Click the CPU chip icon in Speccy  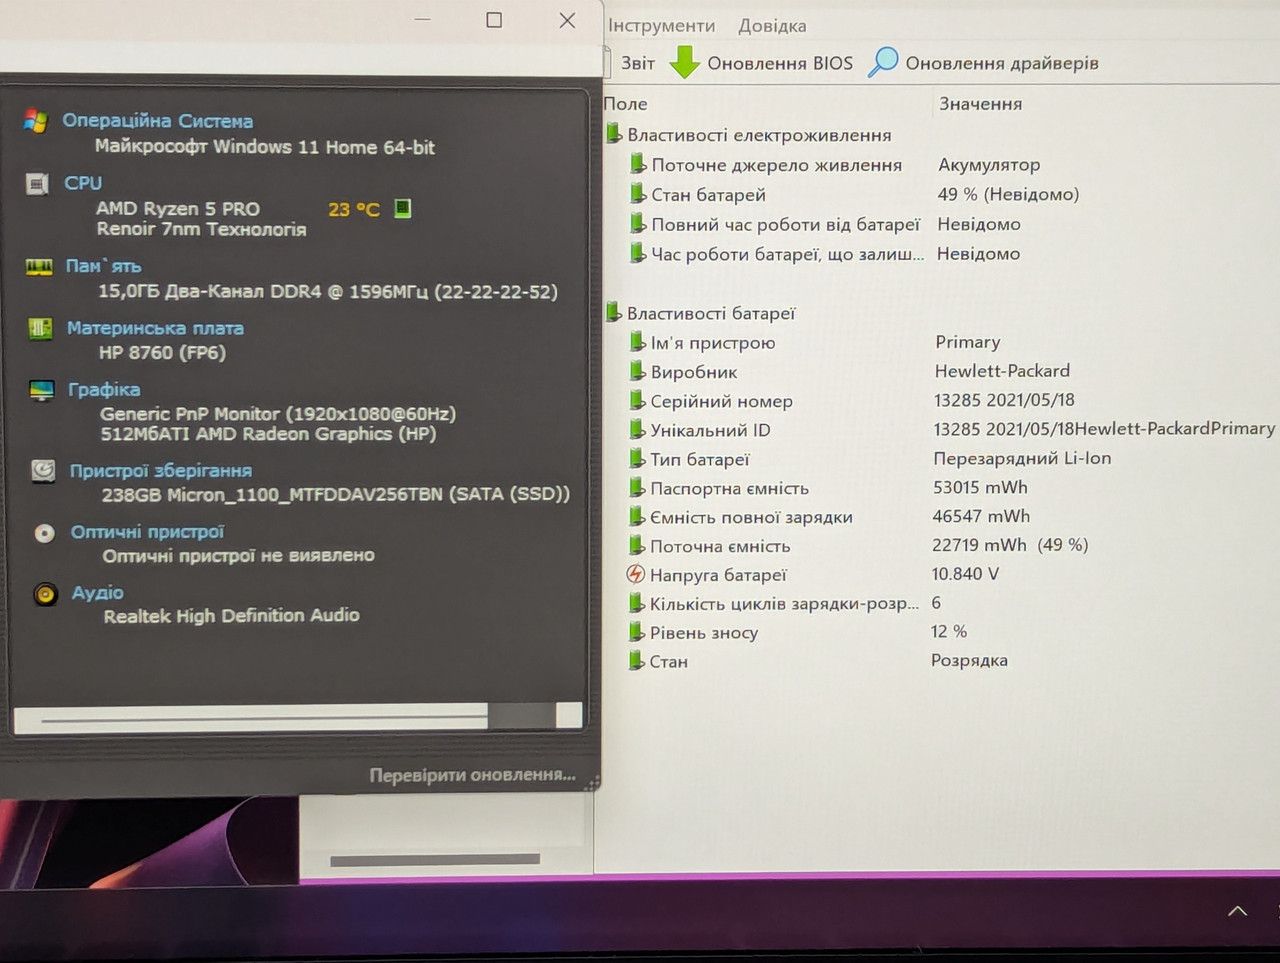point(38,184)
